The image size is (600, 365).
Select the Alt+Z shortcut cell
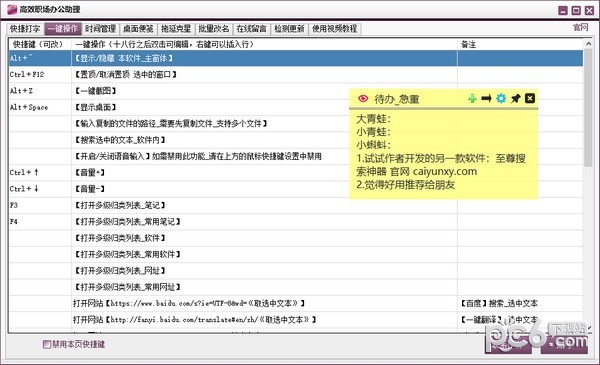[40, 91]
